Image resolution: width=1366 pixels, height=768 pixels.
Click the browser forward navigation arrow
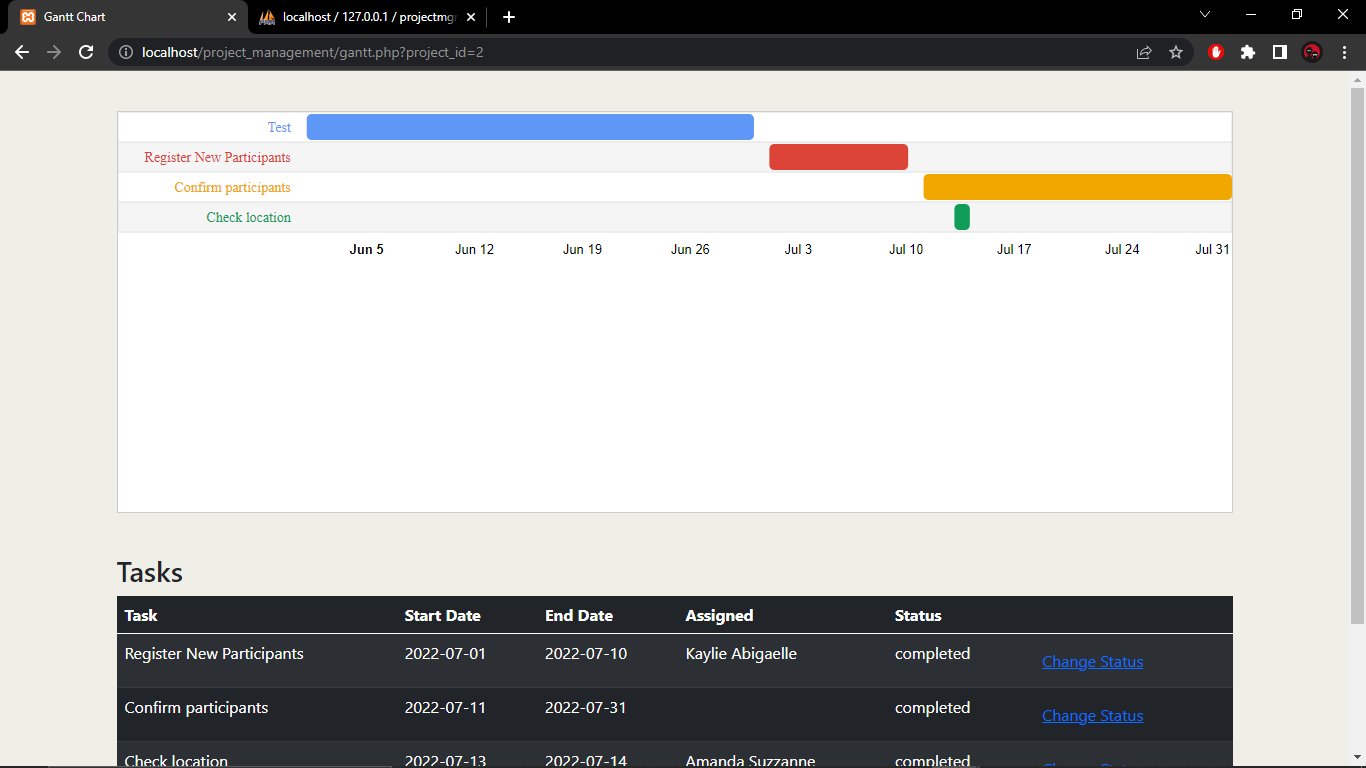(x=53, y=52)
